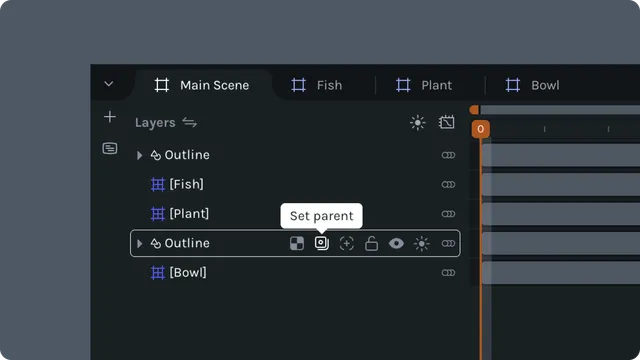The height and width of the screenshot is (360, 640).
Task: Click the link icon on top Outline row
Action: coord(448,155)
